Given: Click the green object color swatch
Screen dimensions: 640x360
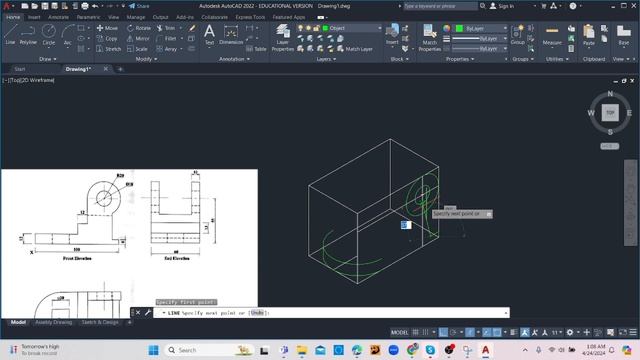Looking at the screenshot, I should click(459, 28).
